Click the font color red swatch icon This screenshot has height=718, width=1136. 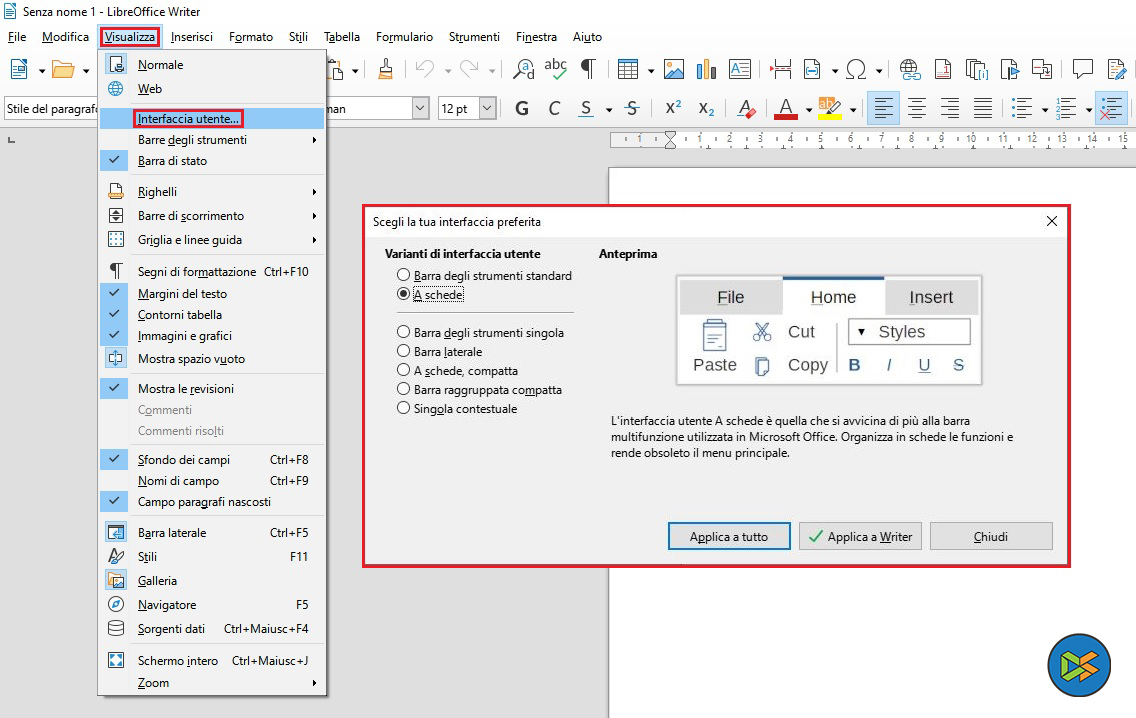[x=785, y=108]
